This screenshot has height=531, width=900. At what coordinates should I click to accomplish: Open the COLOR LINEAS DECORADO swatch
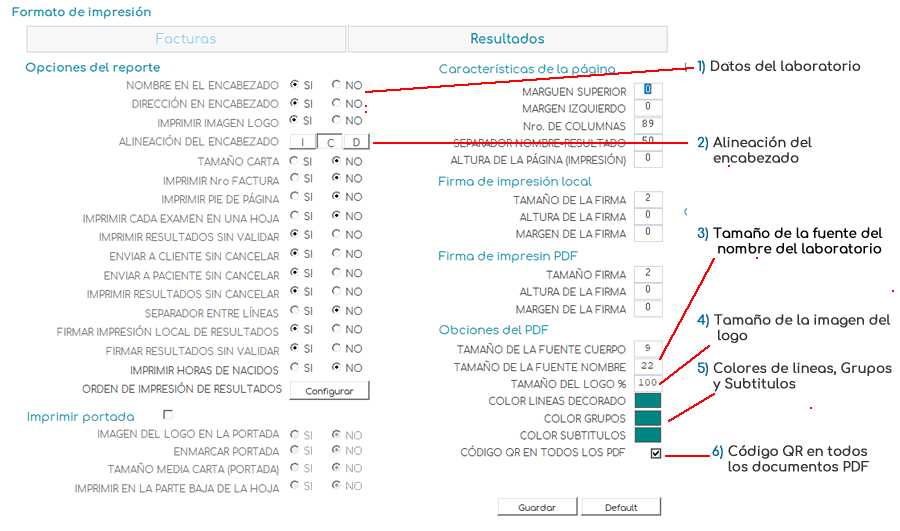point(648,400)
